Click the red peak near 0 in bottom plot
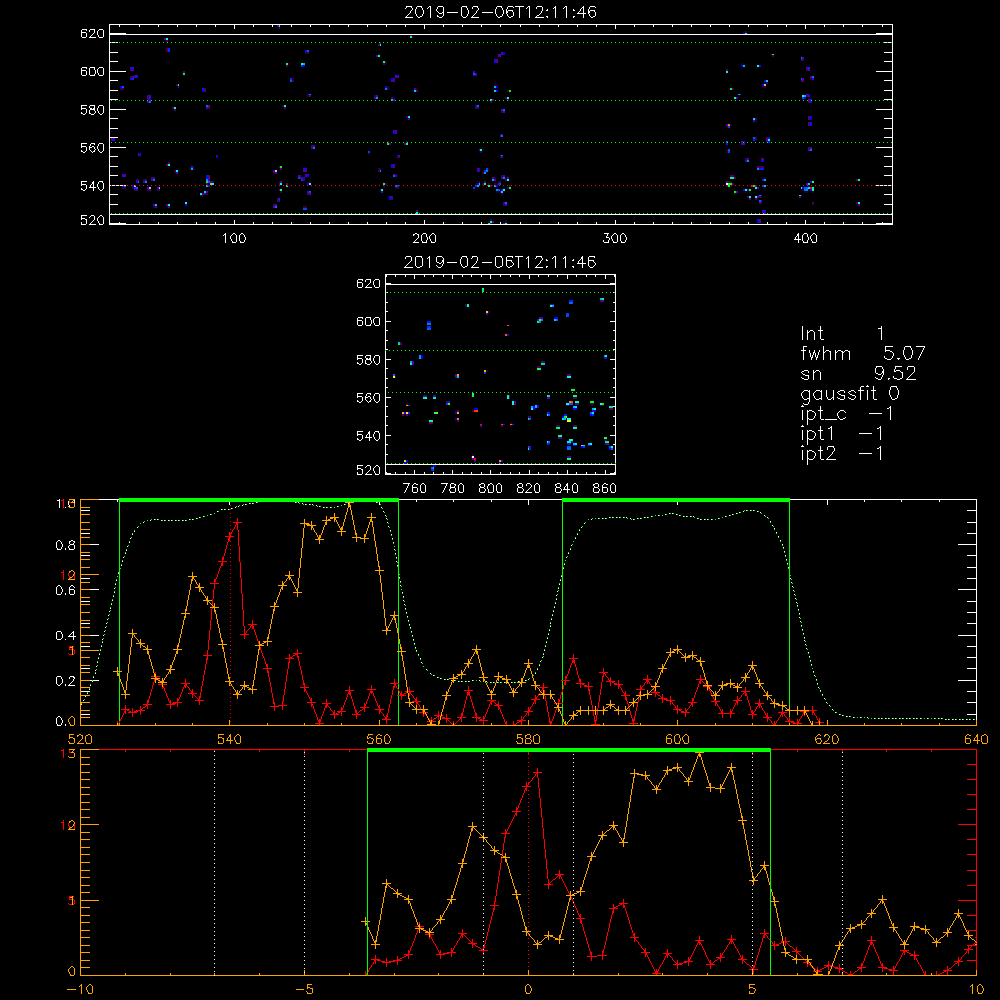 pos(538,772)
